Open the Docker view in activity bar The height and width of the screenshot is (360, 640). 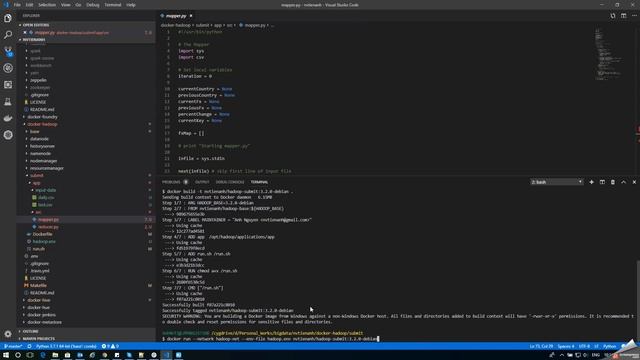[8, 118]
